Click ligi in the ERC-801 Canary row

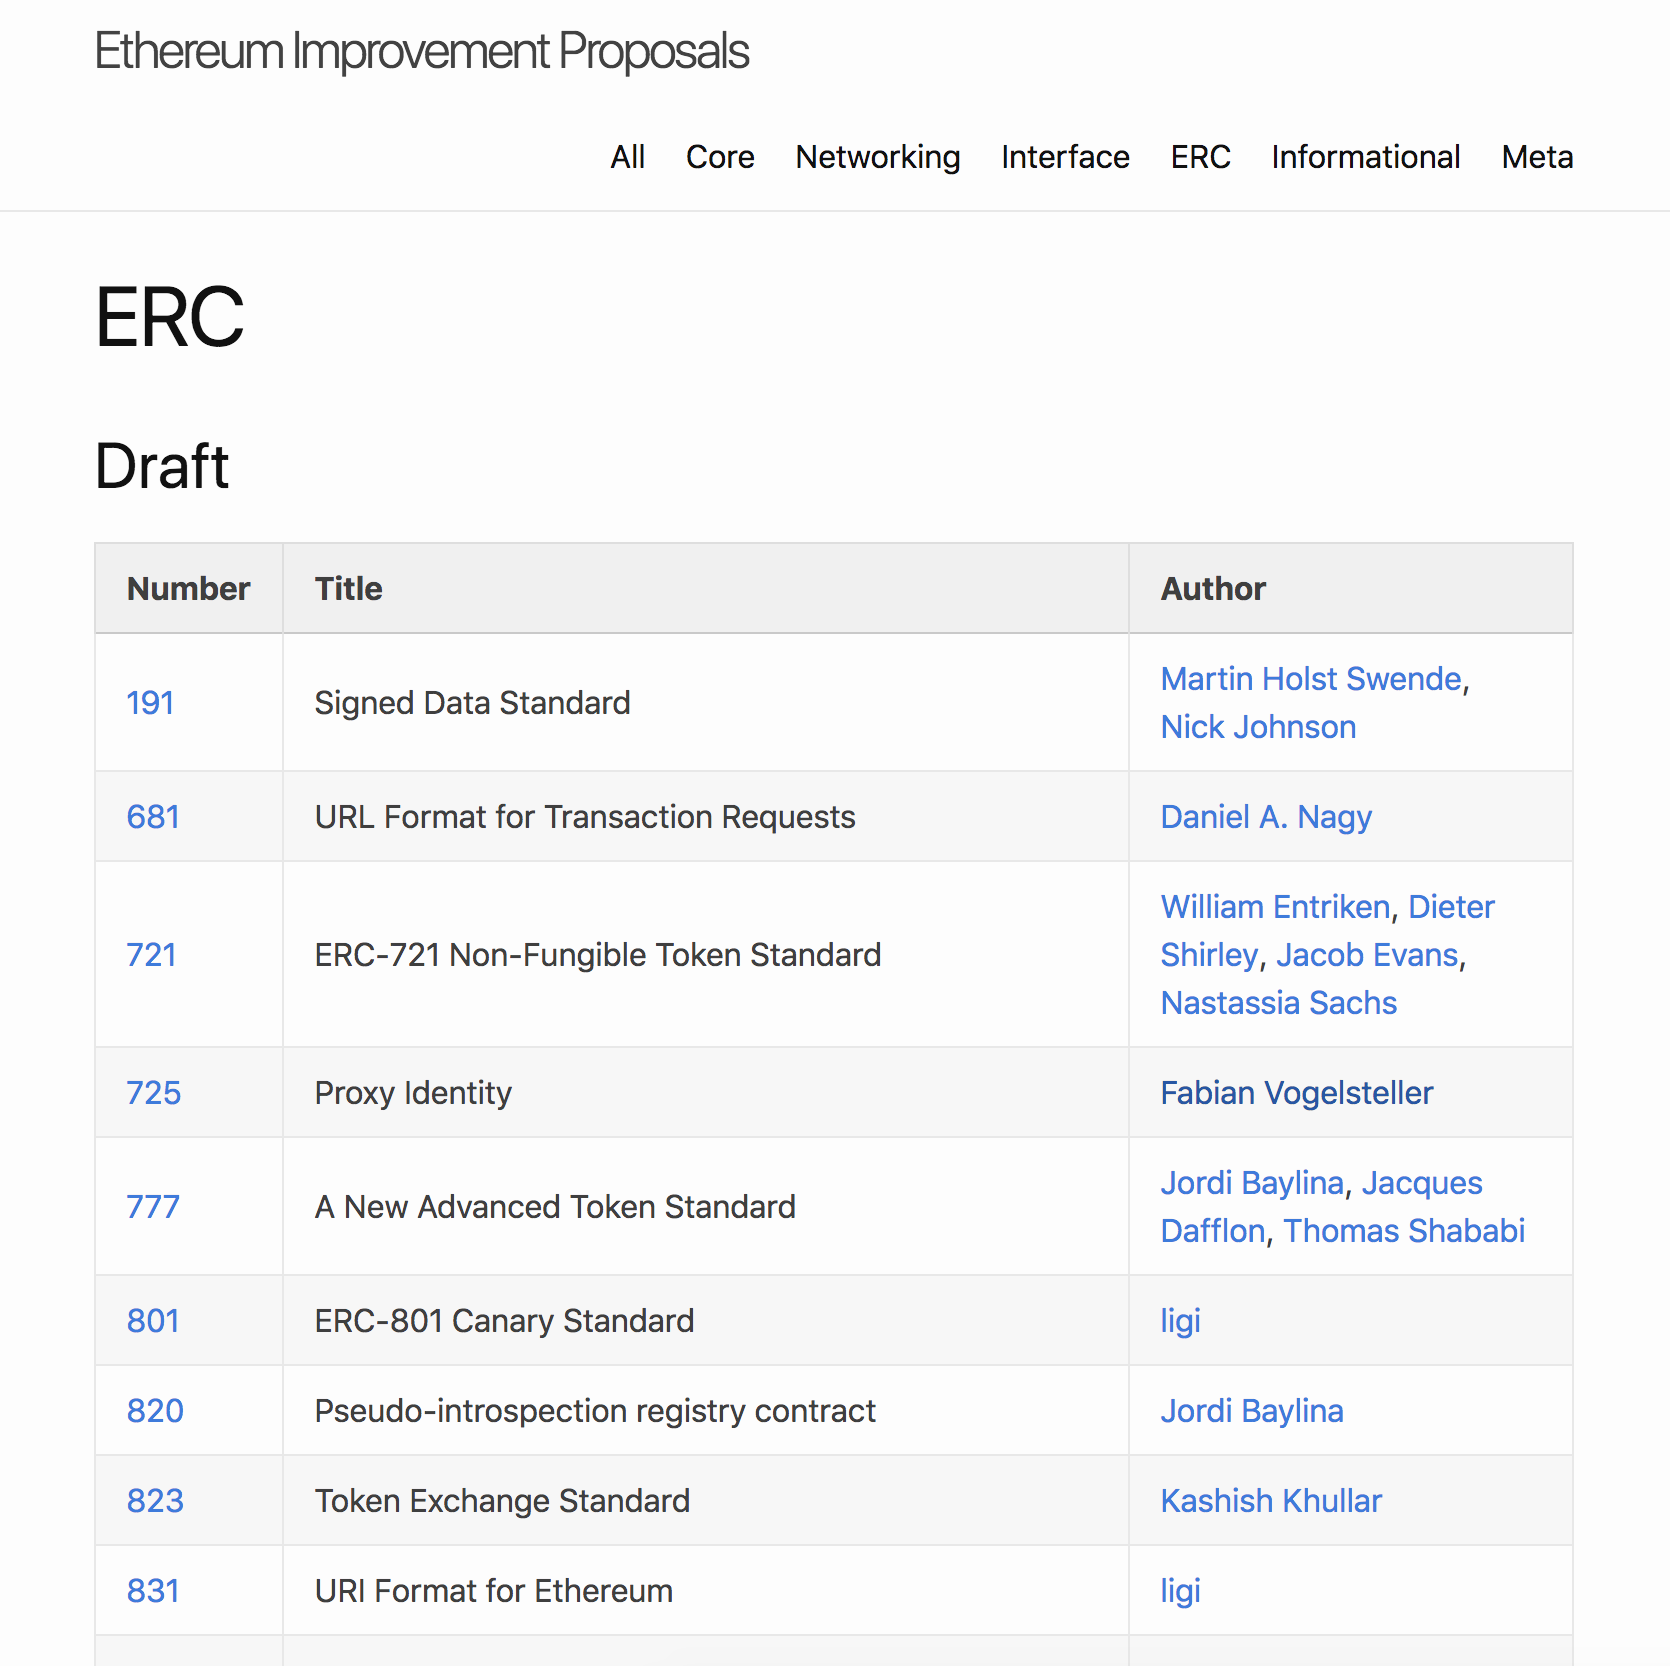tap(1180, 1321)
